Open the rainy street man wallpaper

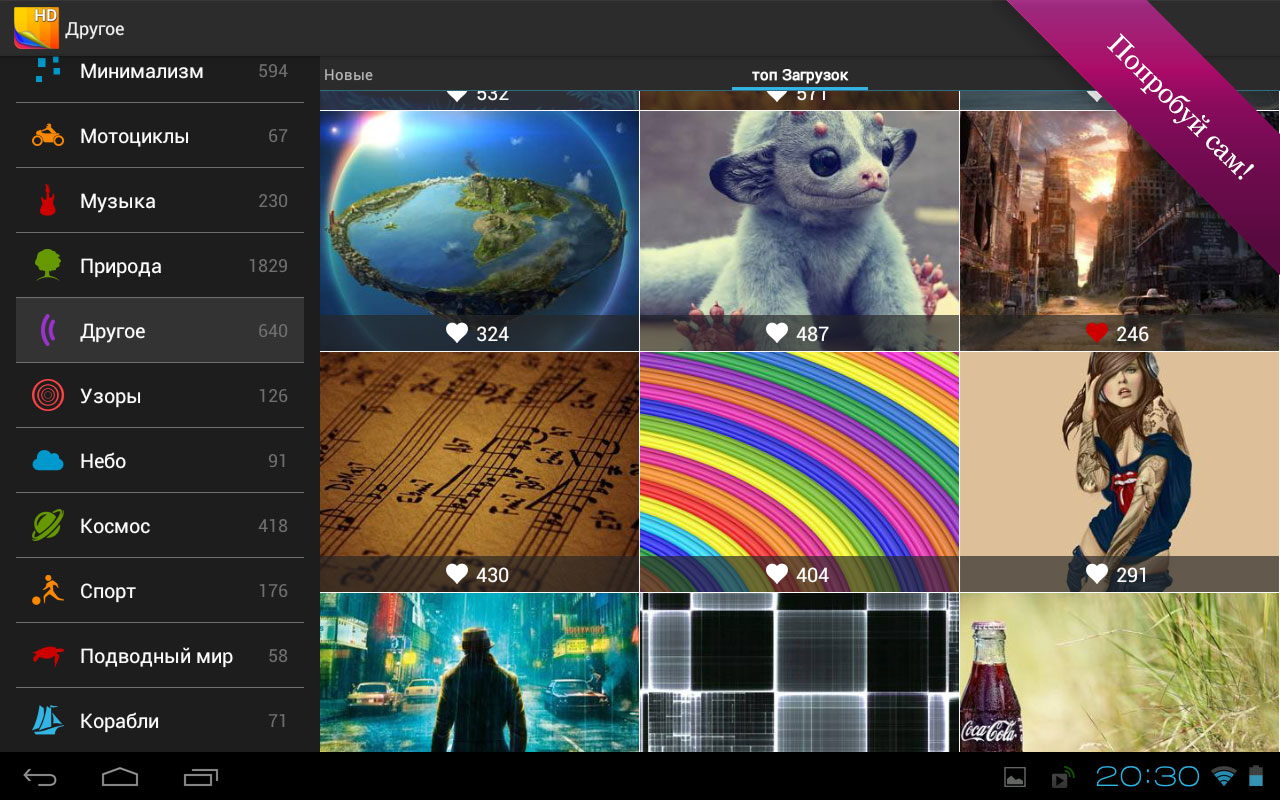tap(479, 672)
